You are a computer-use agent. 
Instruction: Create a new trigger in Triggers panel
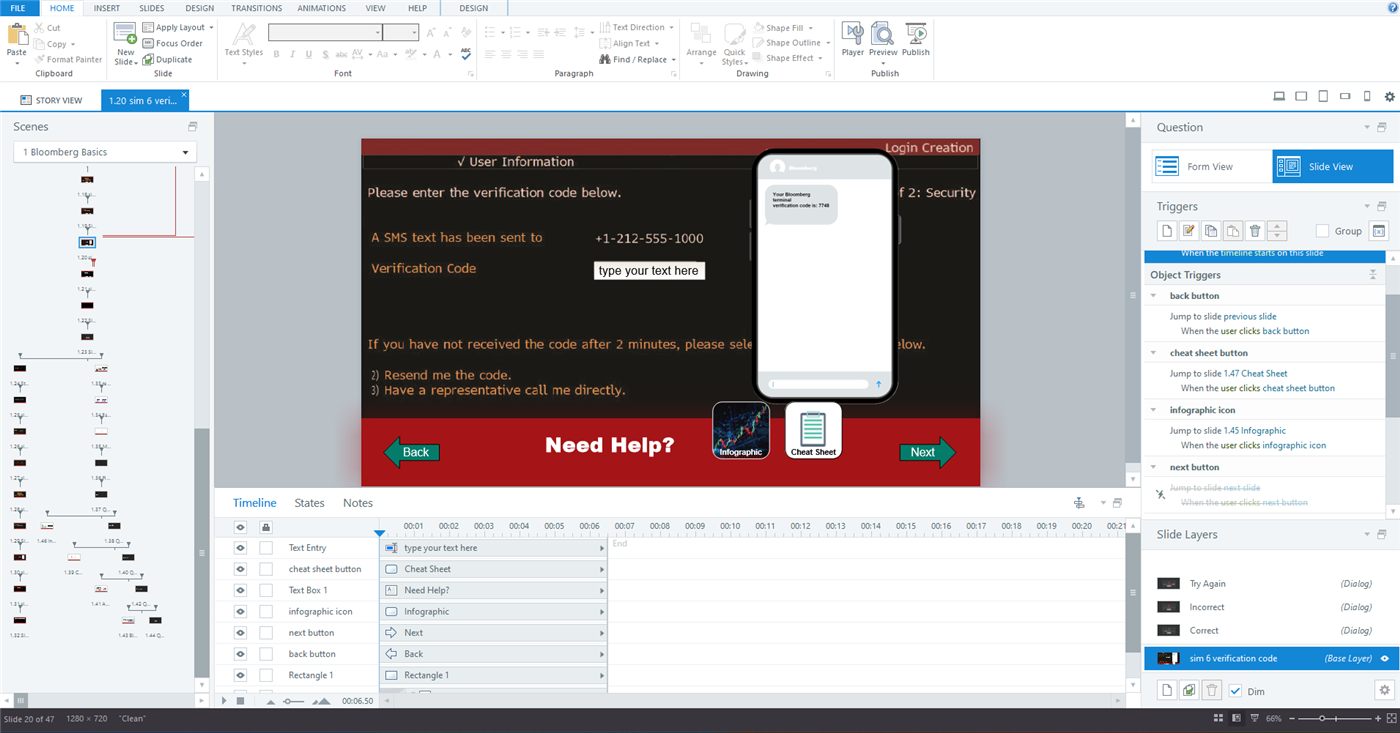[1166, 231]
